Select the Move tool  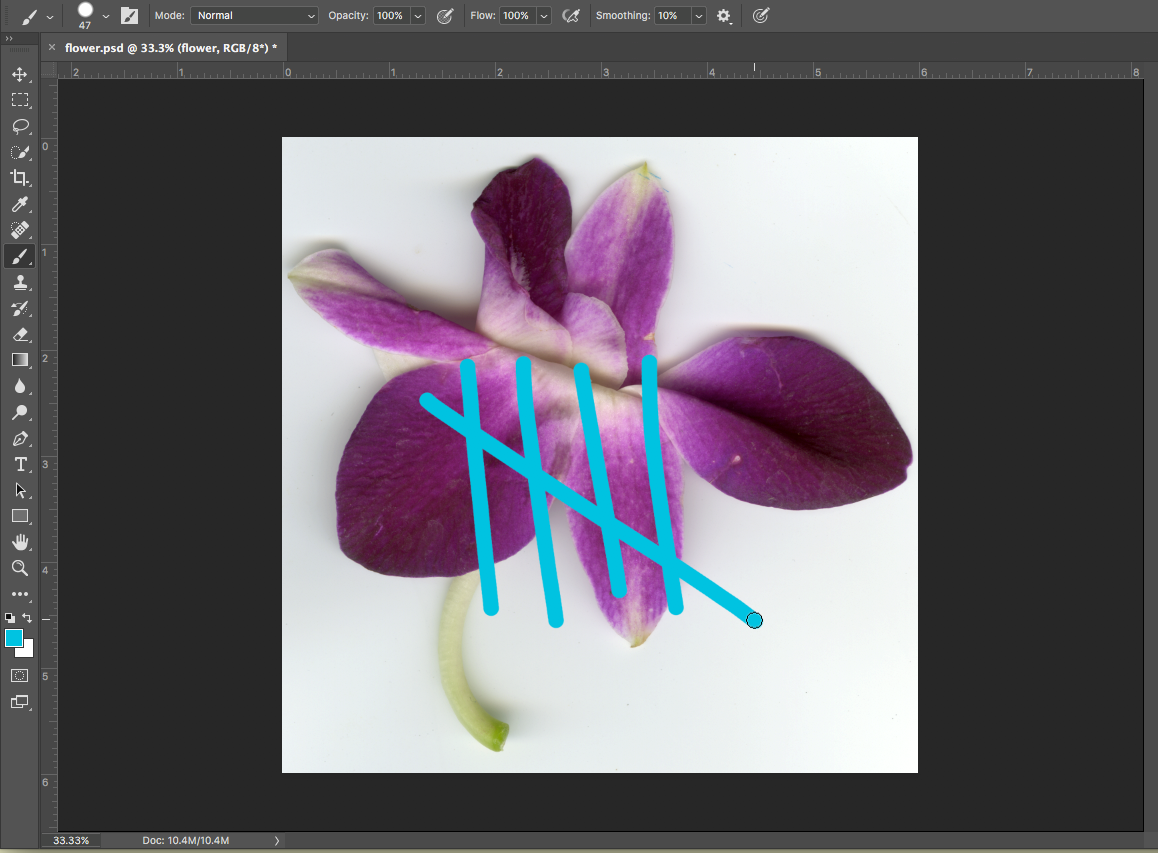pyautogui.click(x=19, y=74)
